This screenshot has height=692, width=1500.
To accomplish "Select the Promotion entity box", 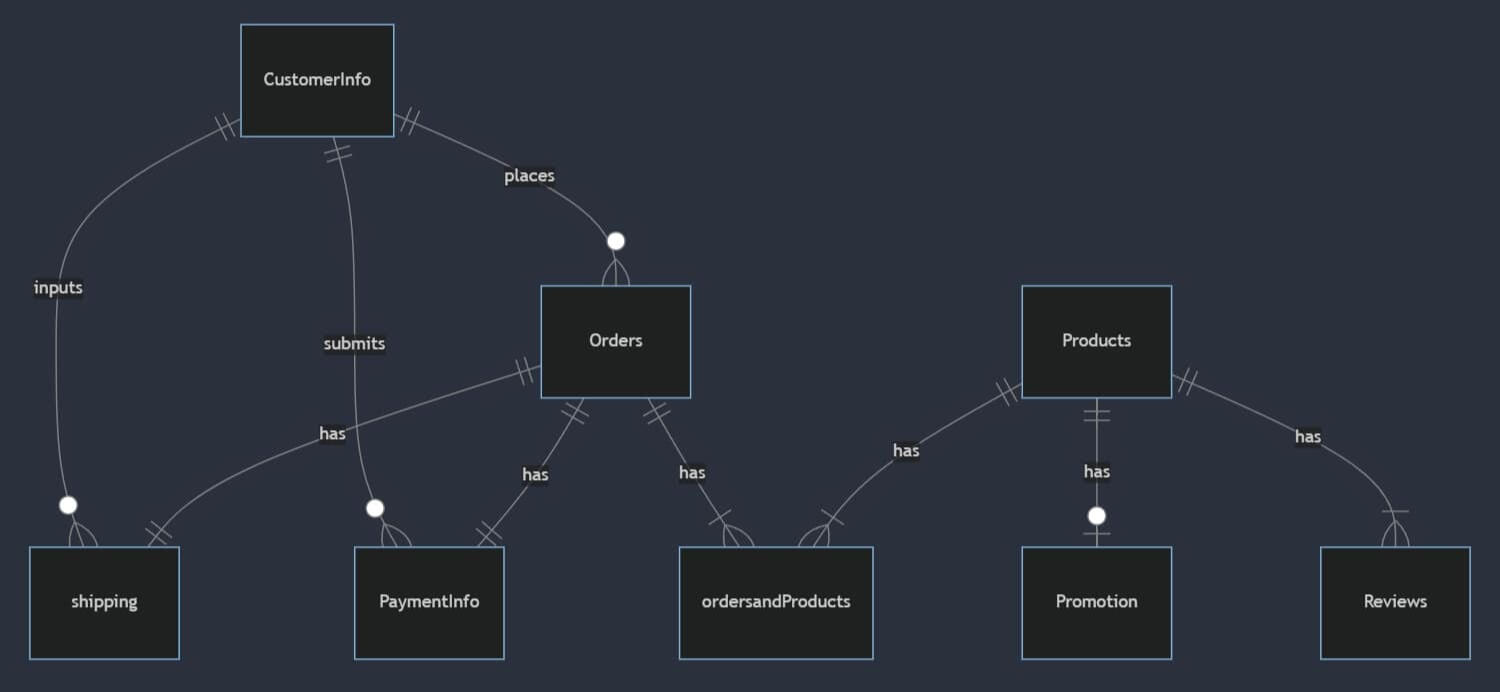I will [x=1096, y=602].
